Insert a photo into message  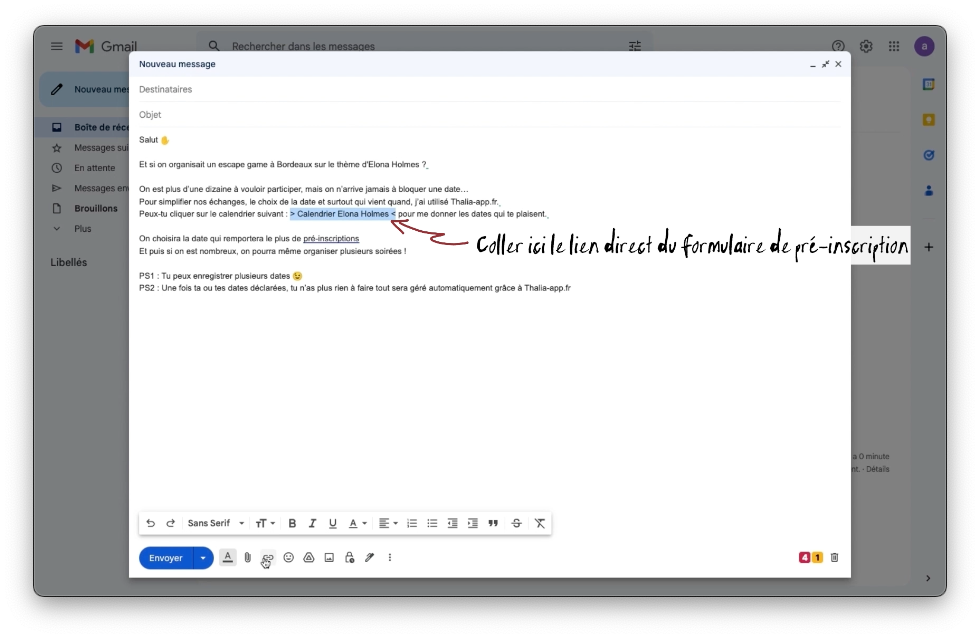point(329,558)
